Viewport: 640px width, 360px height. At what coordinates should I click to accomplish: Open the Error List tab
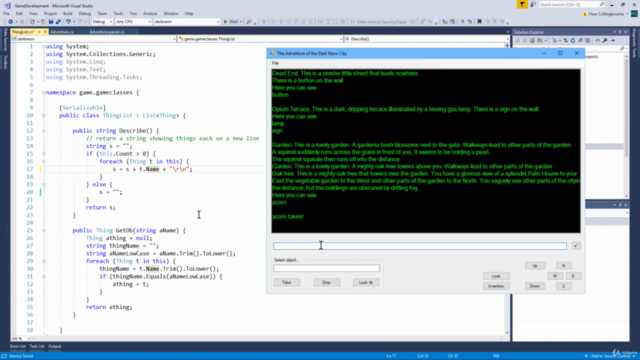(18, 347)
